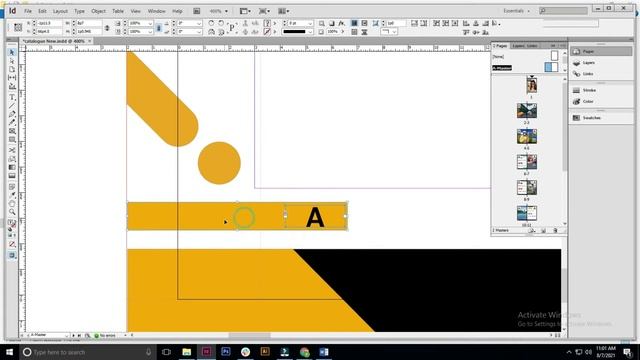Open Stroke panel from the right dock
The image size is (640, 360).
point(601,90)
